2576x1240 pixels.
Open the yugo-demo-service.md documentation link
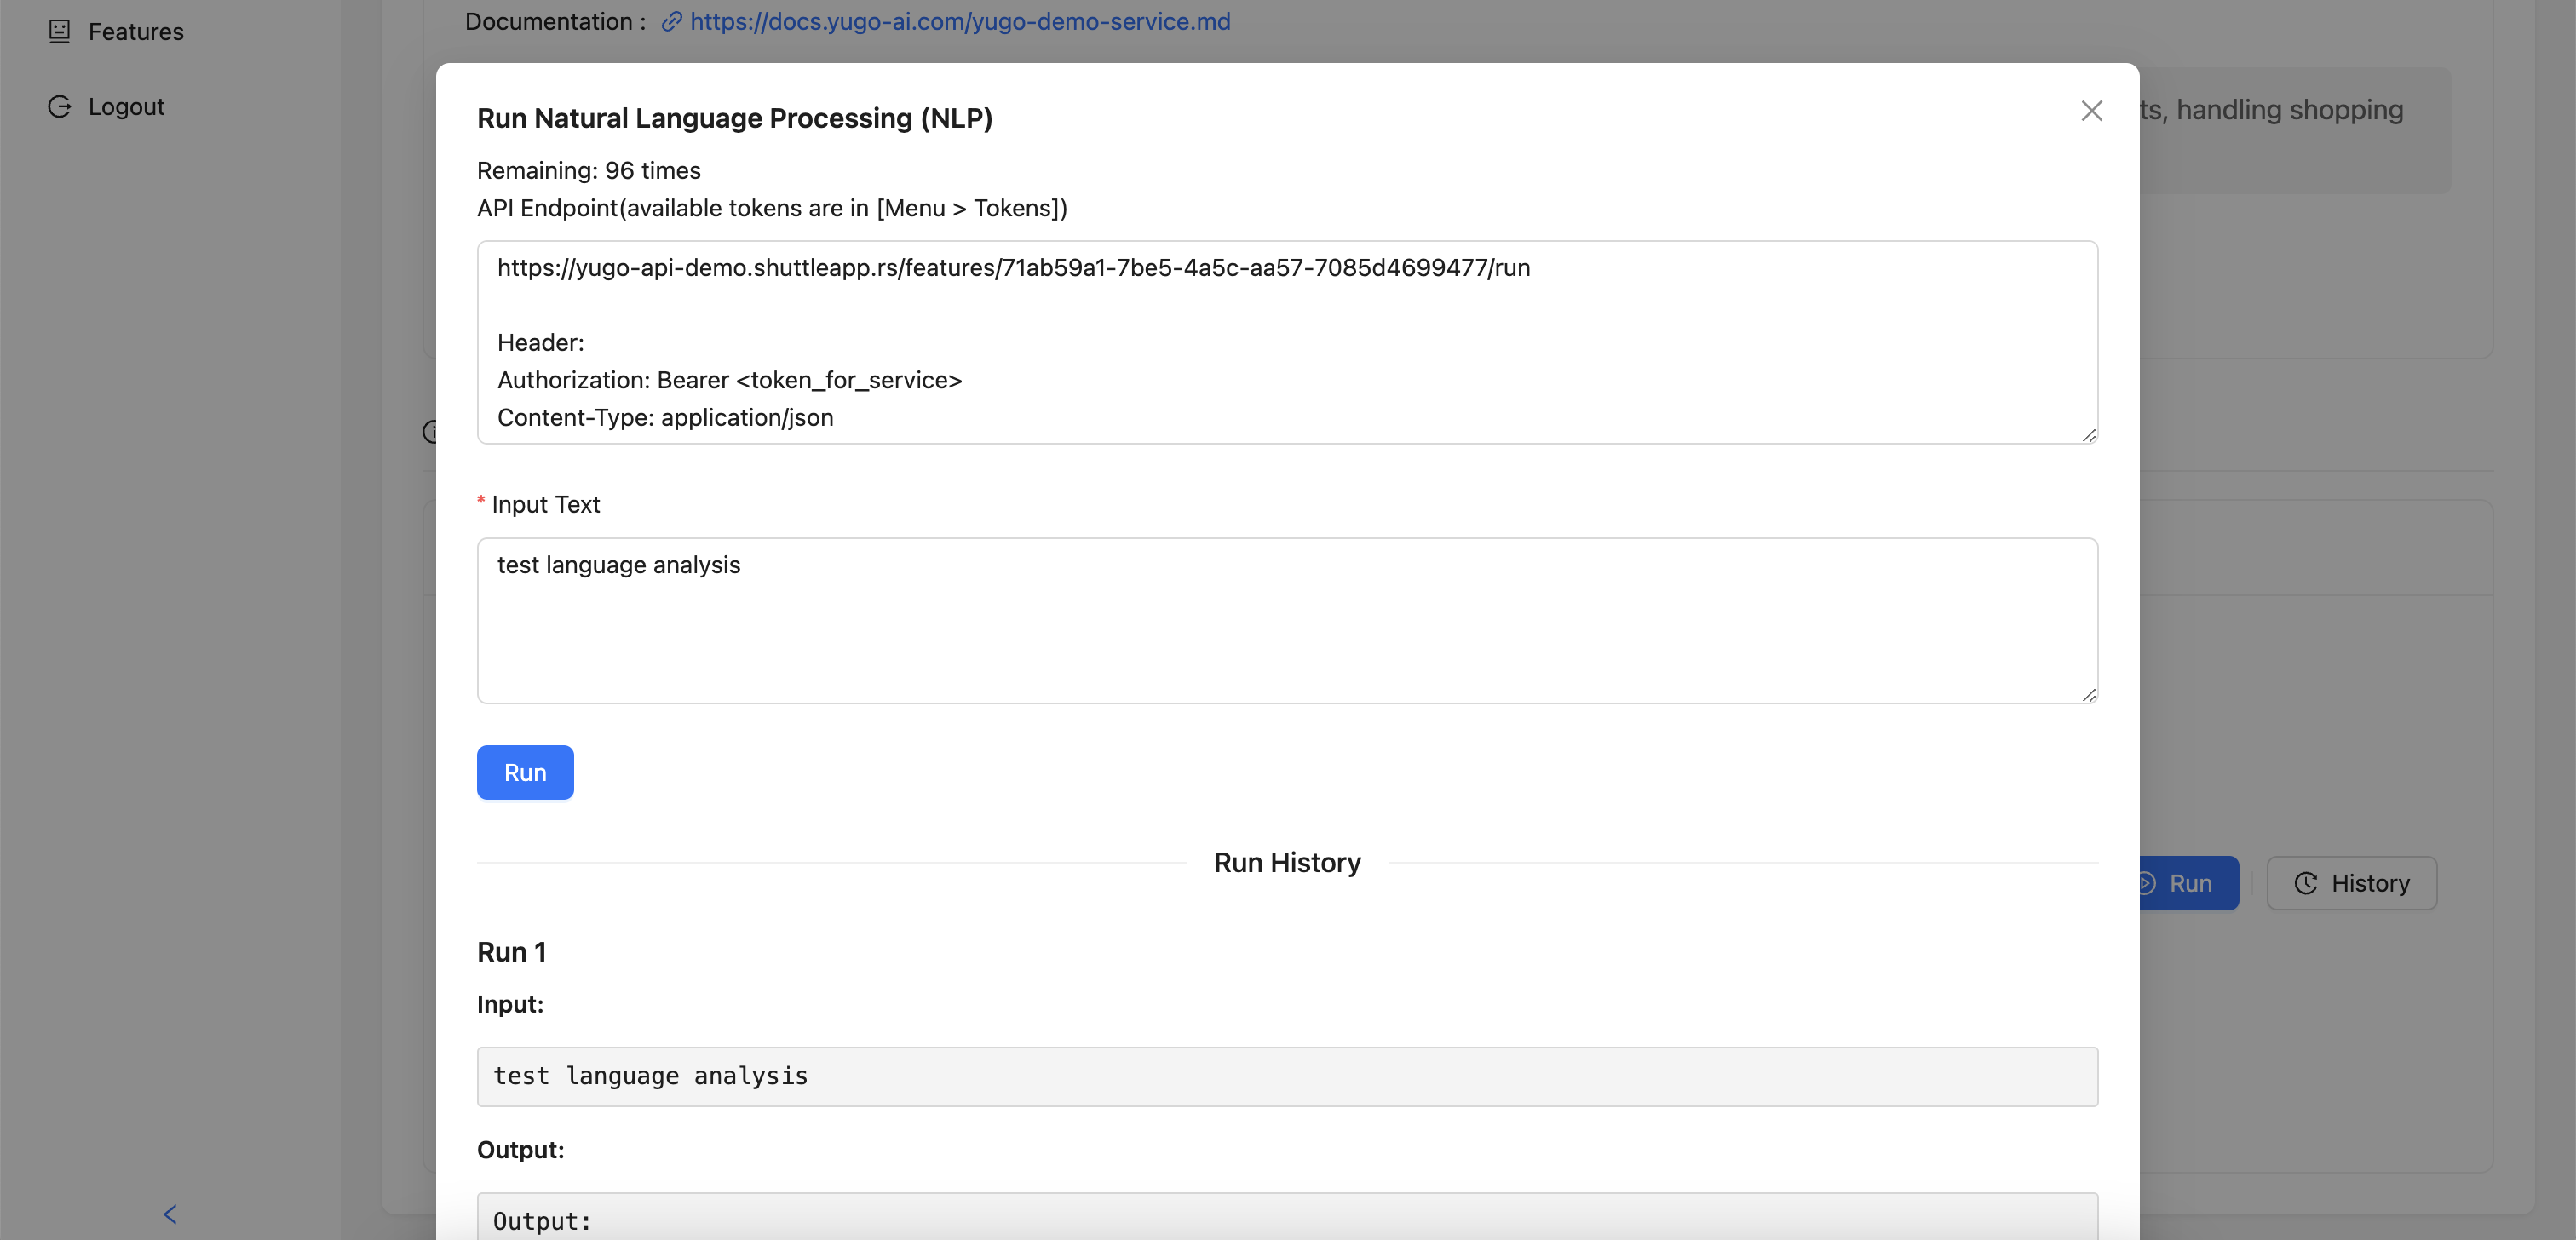[x=959, y=22]
